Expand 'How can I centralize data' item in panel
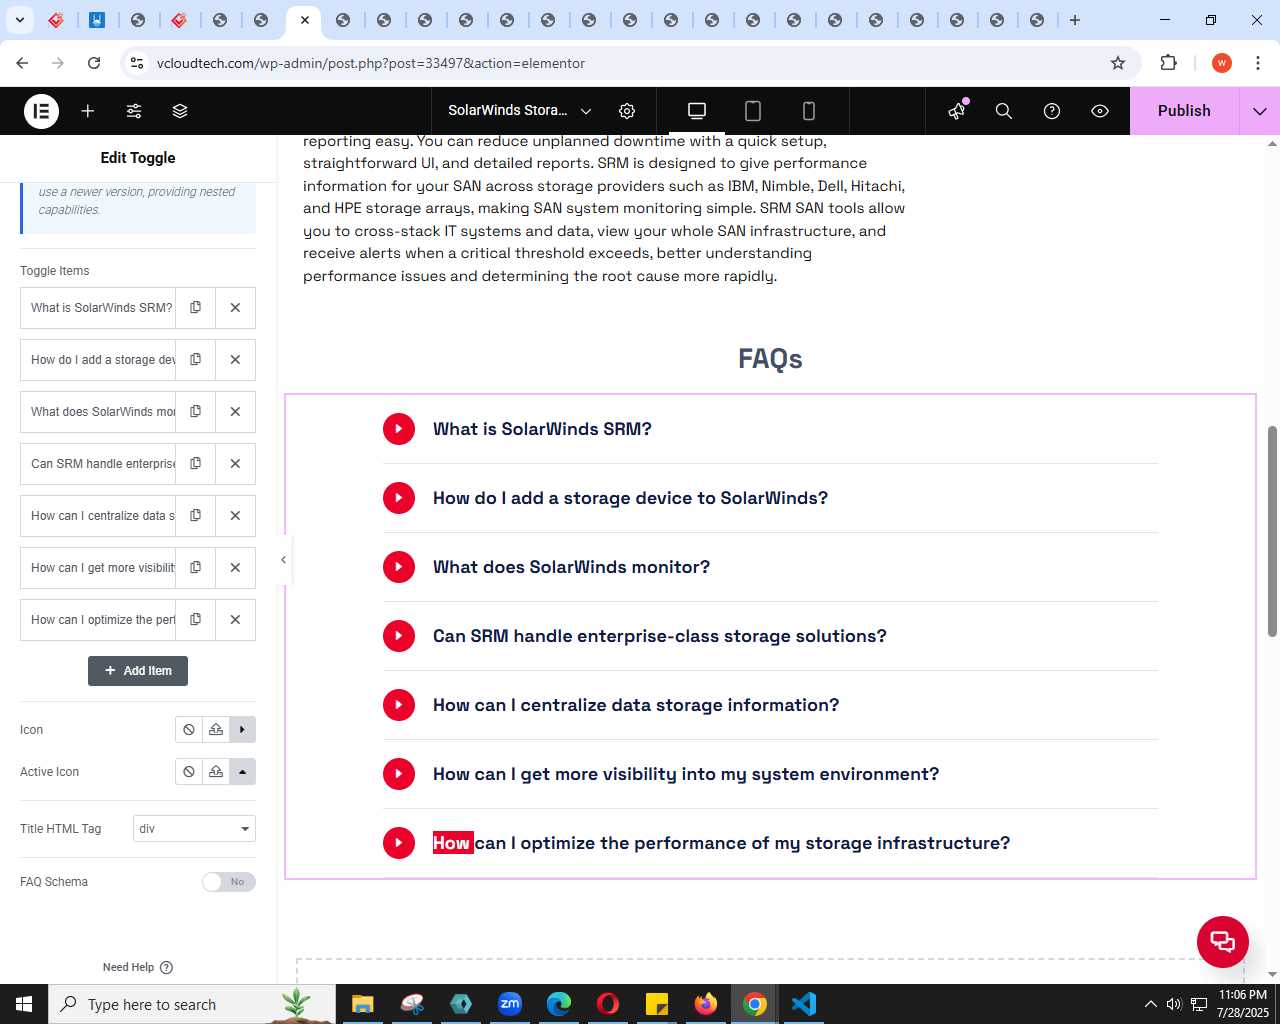The image size is (1280, 1024). tap(98, 516)
